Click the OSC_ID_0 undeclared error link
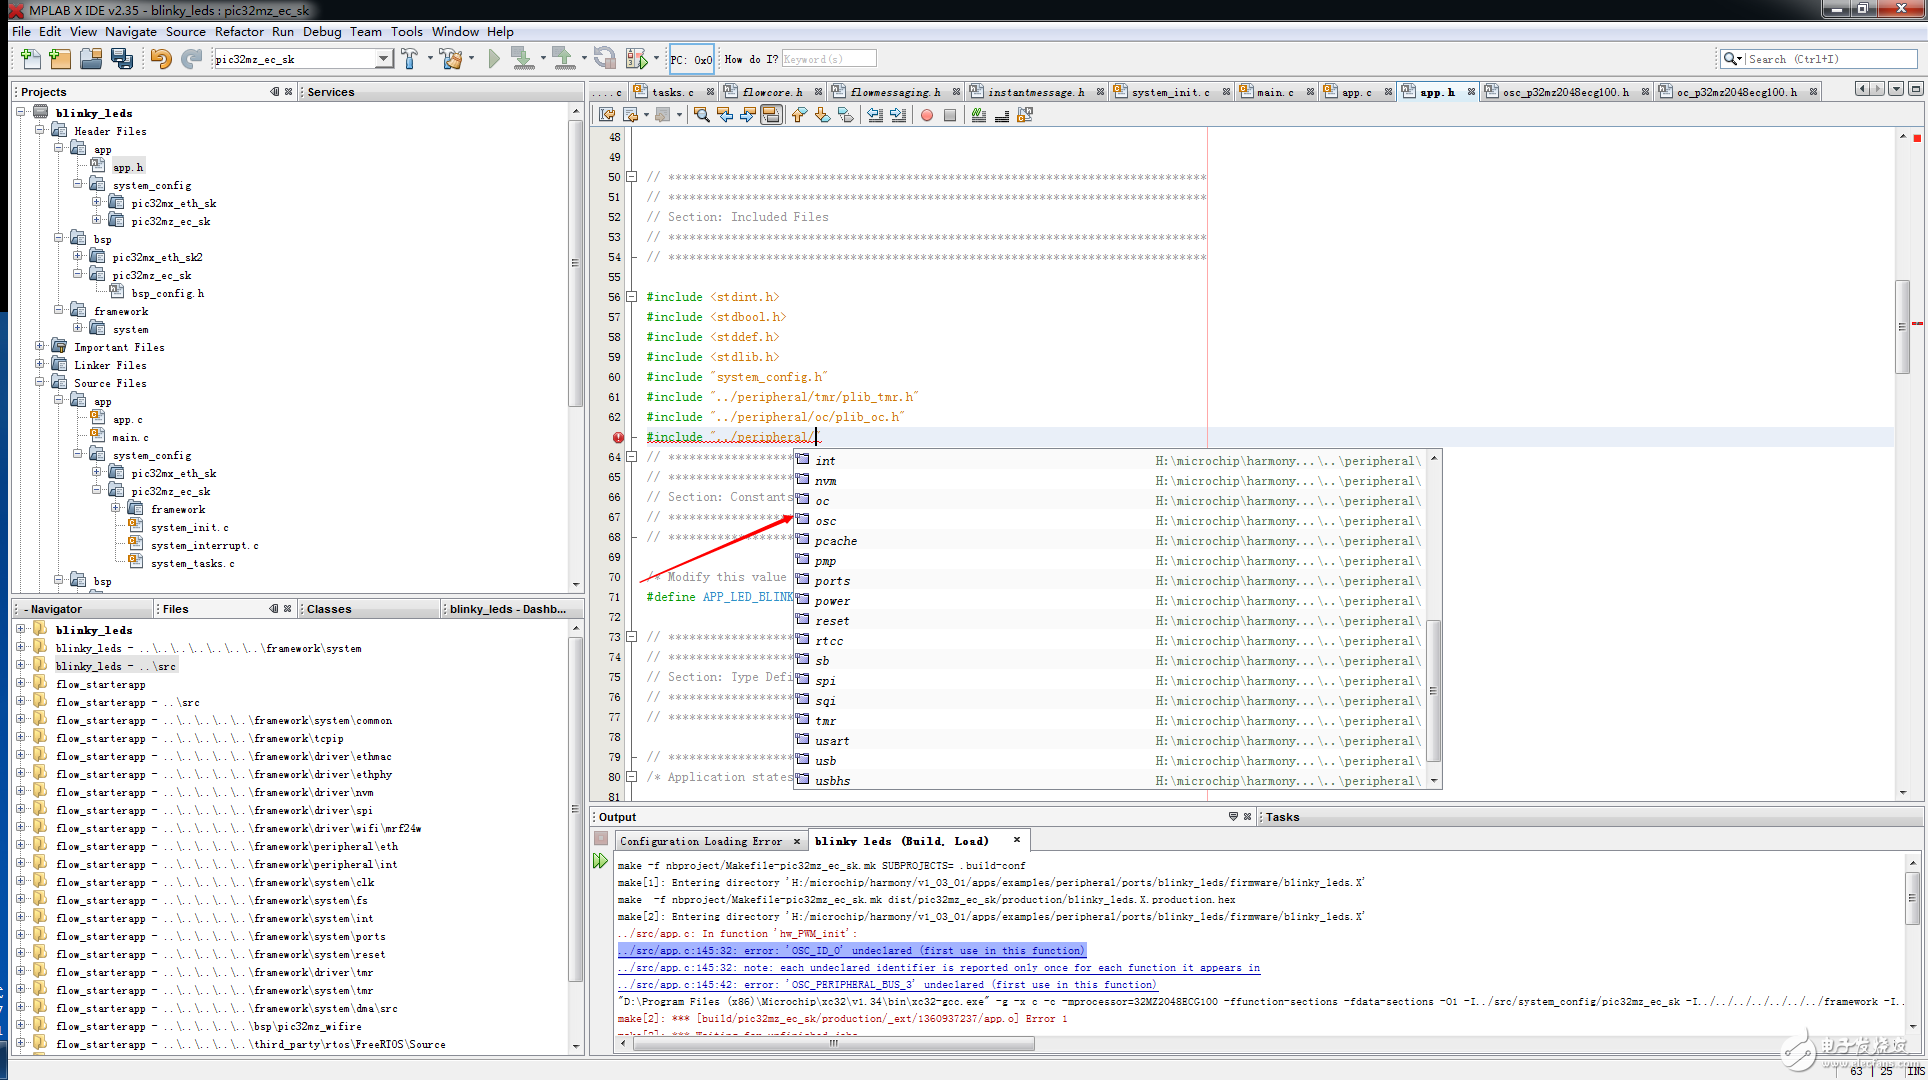The image size is (1928, 1080). coord(850,951)
